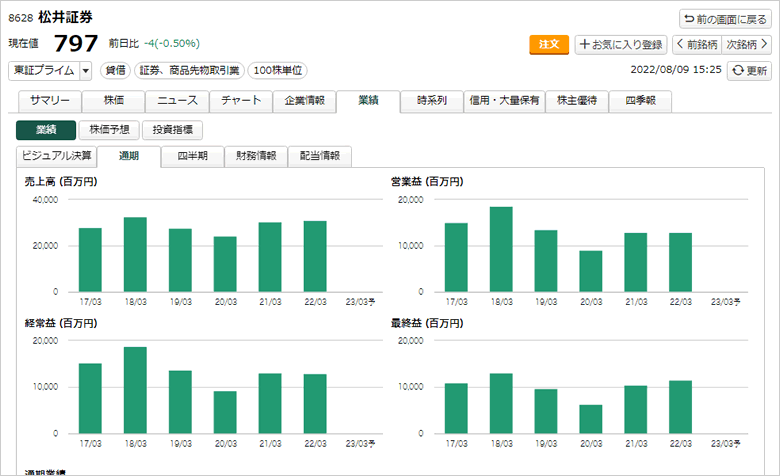780x476 pixels.
Task: Open the 時系列 tab
Action: (x=432, y=101)
